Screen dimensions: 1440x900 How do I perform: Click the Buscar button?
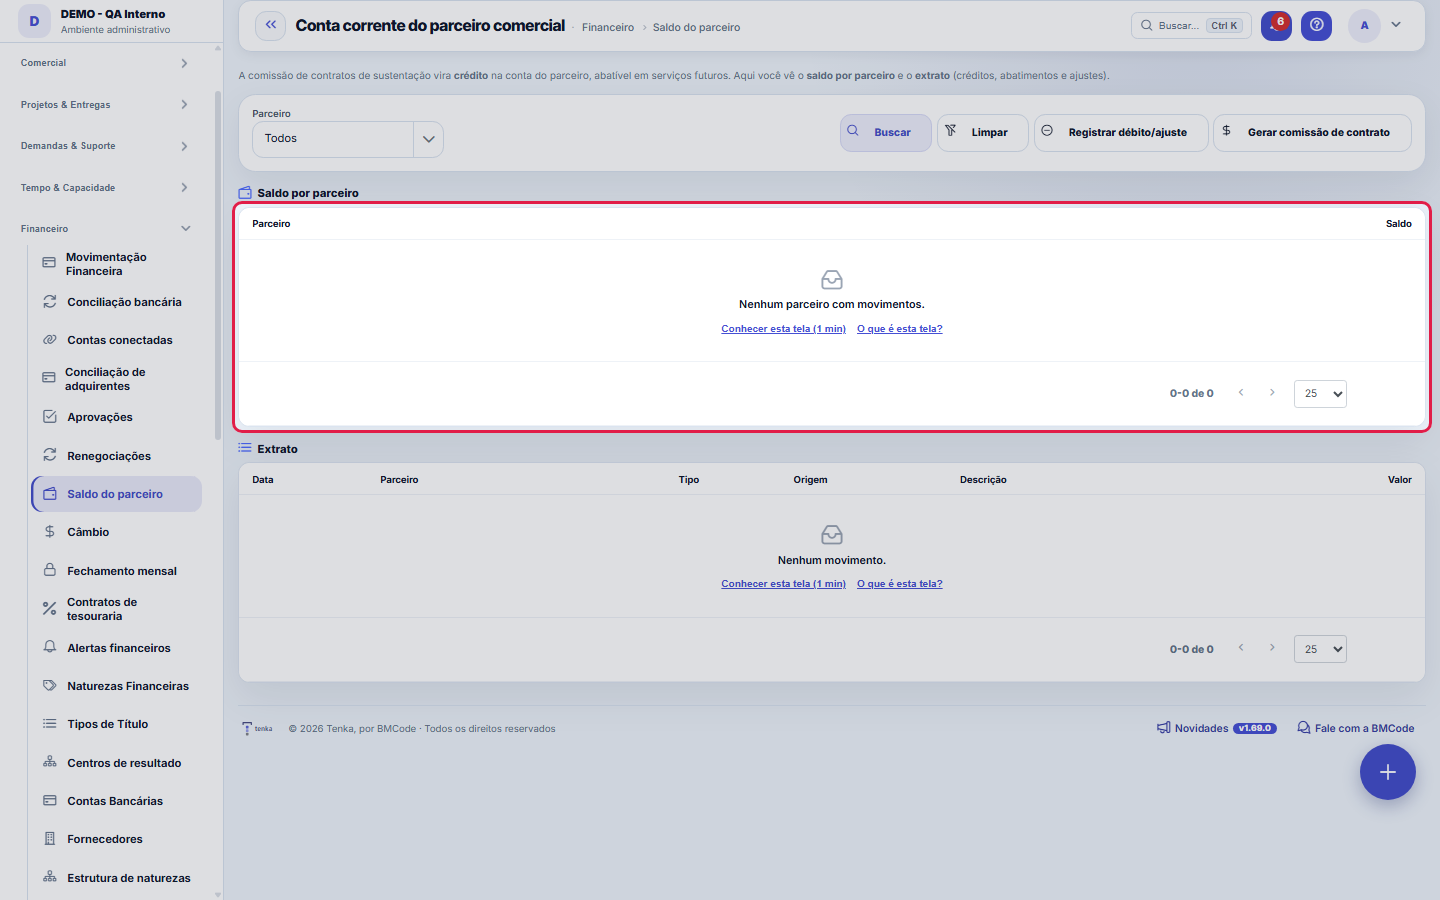tap(885, 133)
